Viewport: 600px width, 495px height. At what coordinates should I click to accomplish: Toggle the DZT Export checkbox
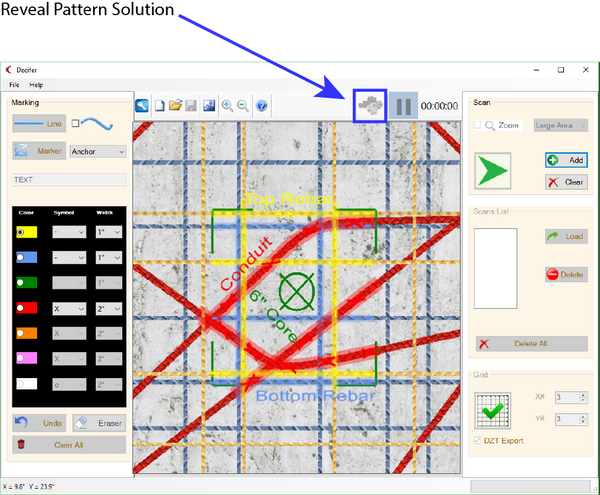point(477,440)
